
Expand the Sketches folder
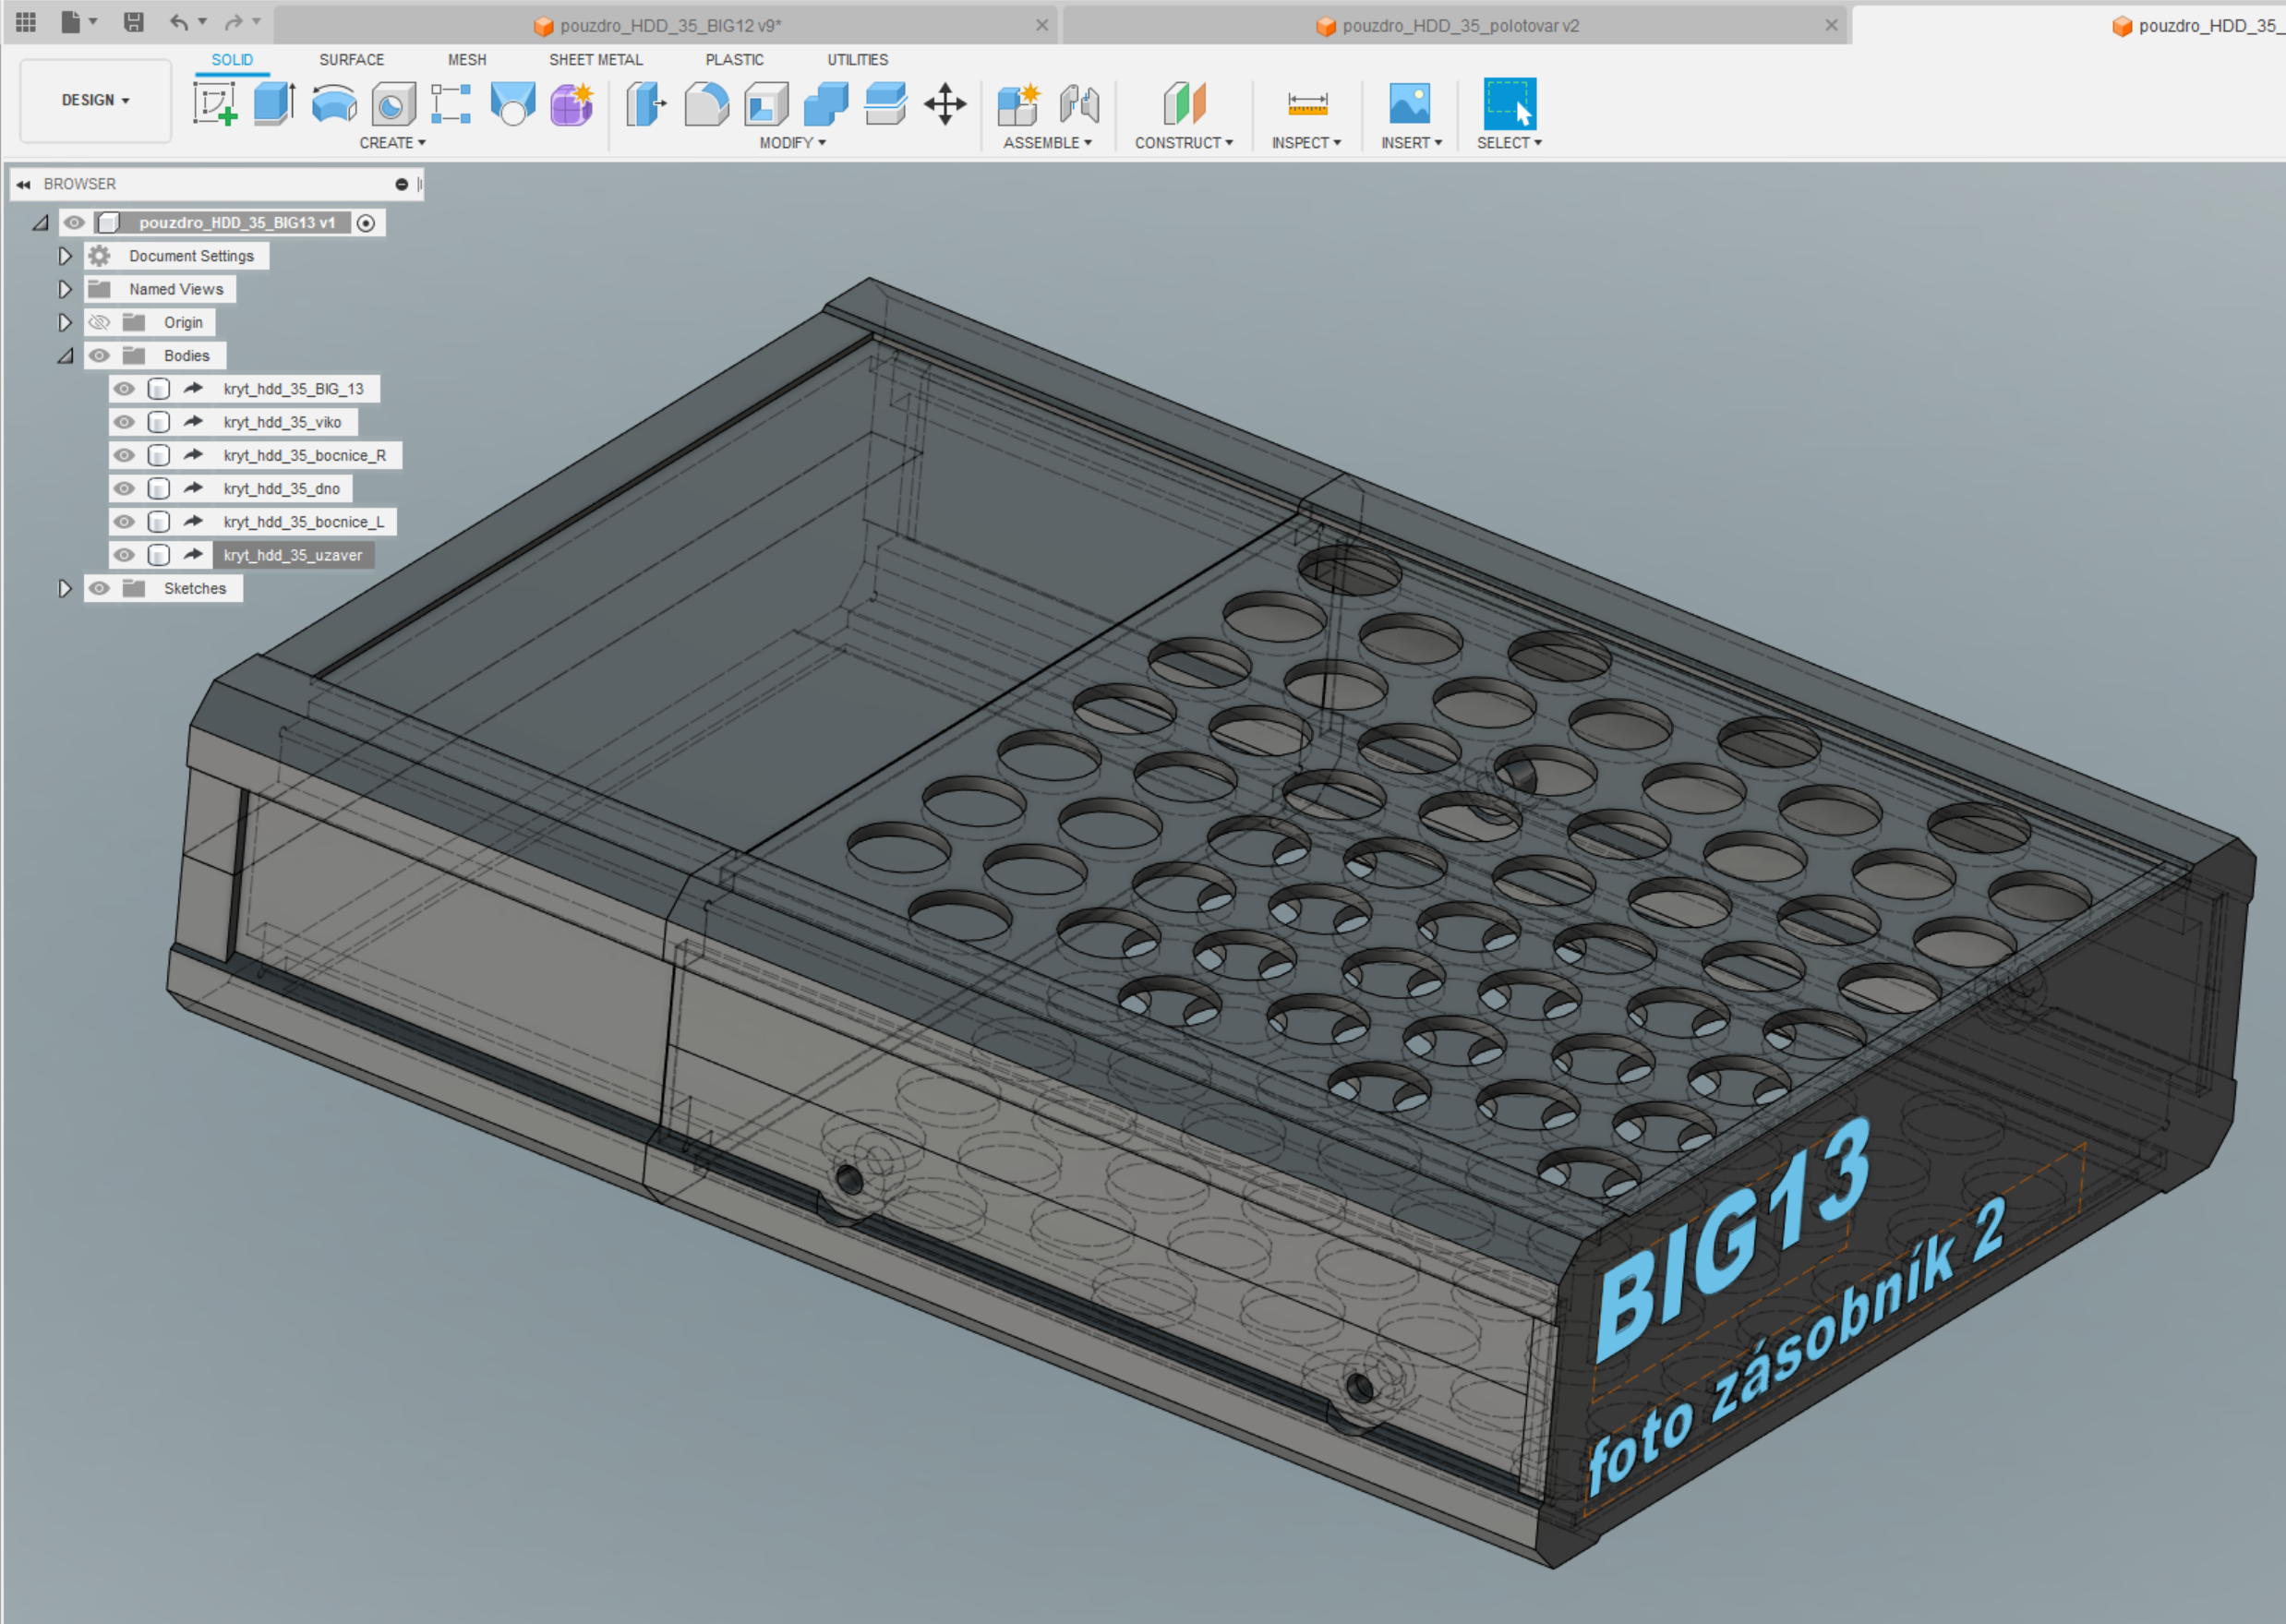coord(65,589)
